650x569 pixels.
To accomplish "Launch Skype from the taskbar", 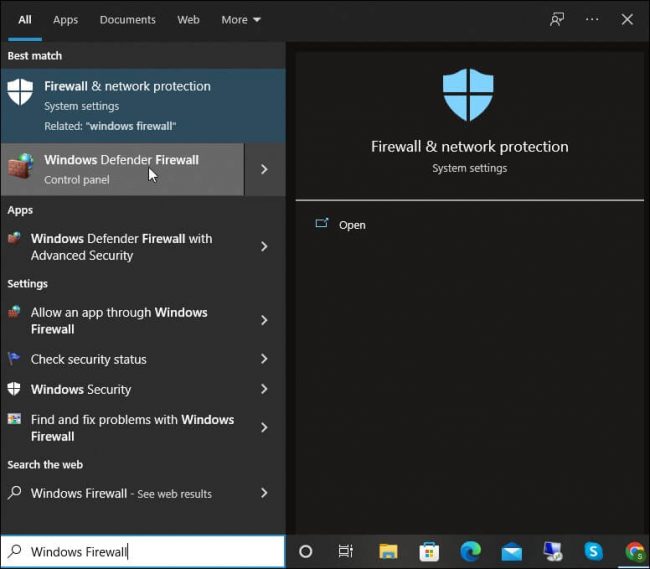I will tap(593, 551).
